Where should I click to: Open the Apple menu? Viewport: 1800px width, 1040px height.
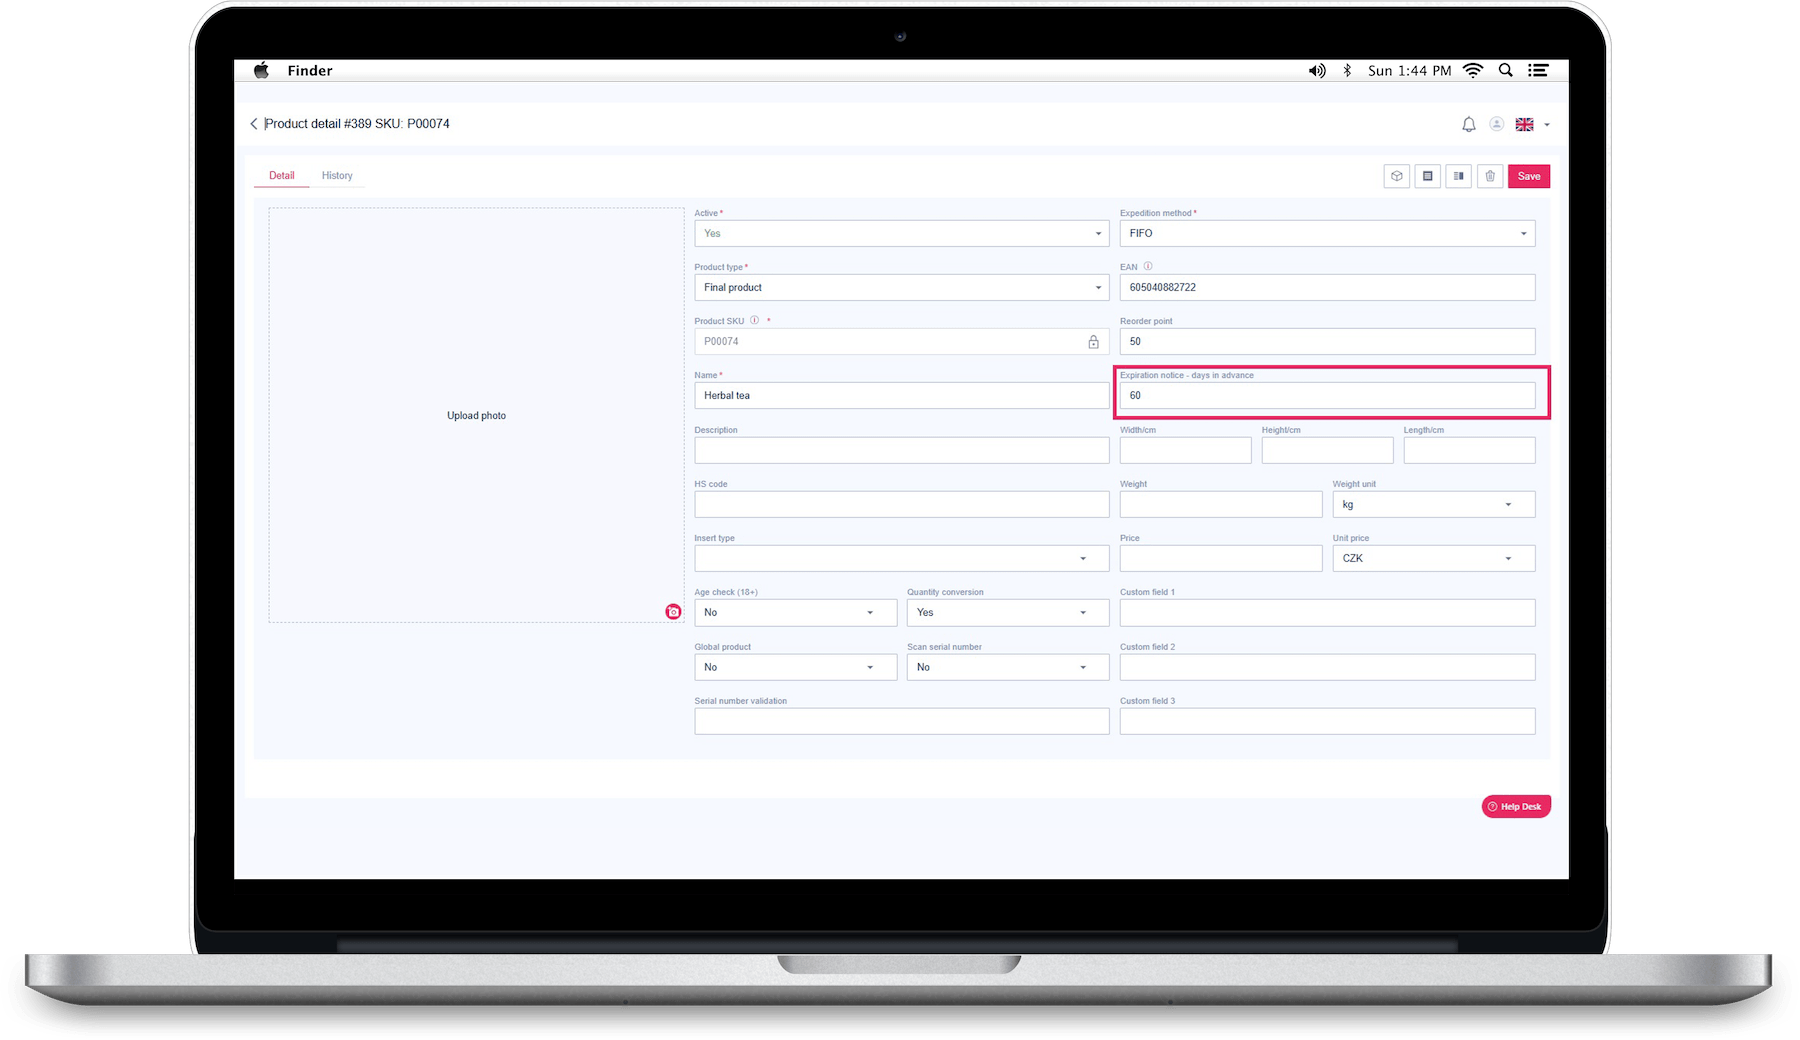pos(261,70)
